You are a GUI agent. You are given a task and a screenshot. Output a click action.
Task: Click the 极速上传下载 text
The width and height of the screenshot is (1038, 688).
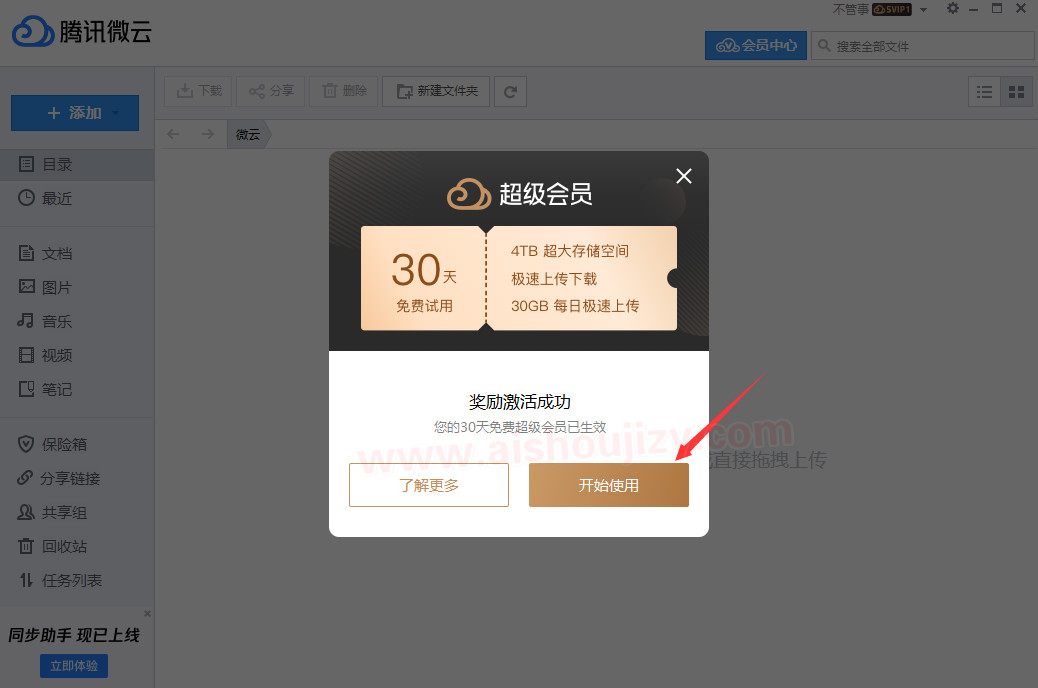click(x=554, y=279)
